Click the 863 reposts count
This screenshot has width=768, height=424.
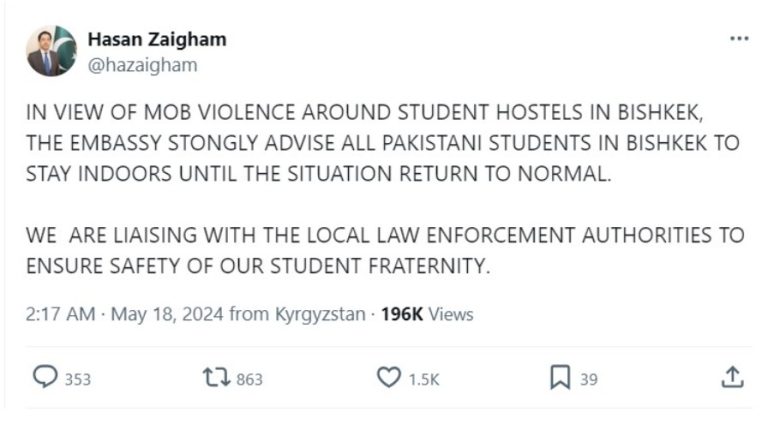250,379
